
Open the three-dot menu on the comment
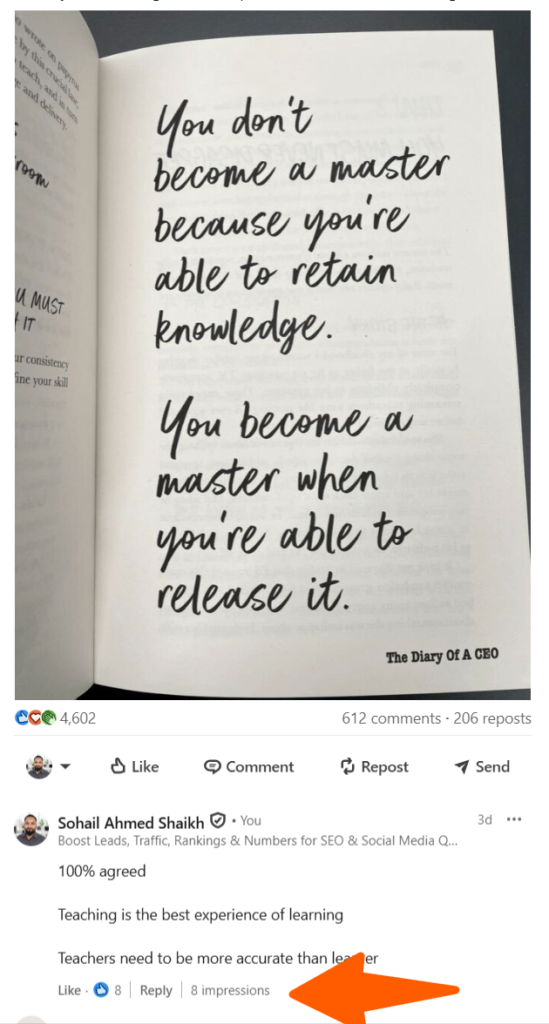(x=514, y=820)
